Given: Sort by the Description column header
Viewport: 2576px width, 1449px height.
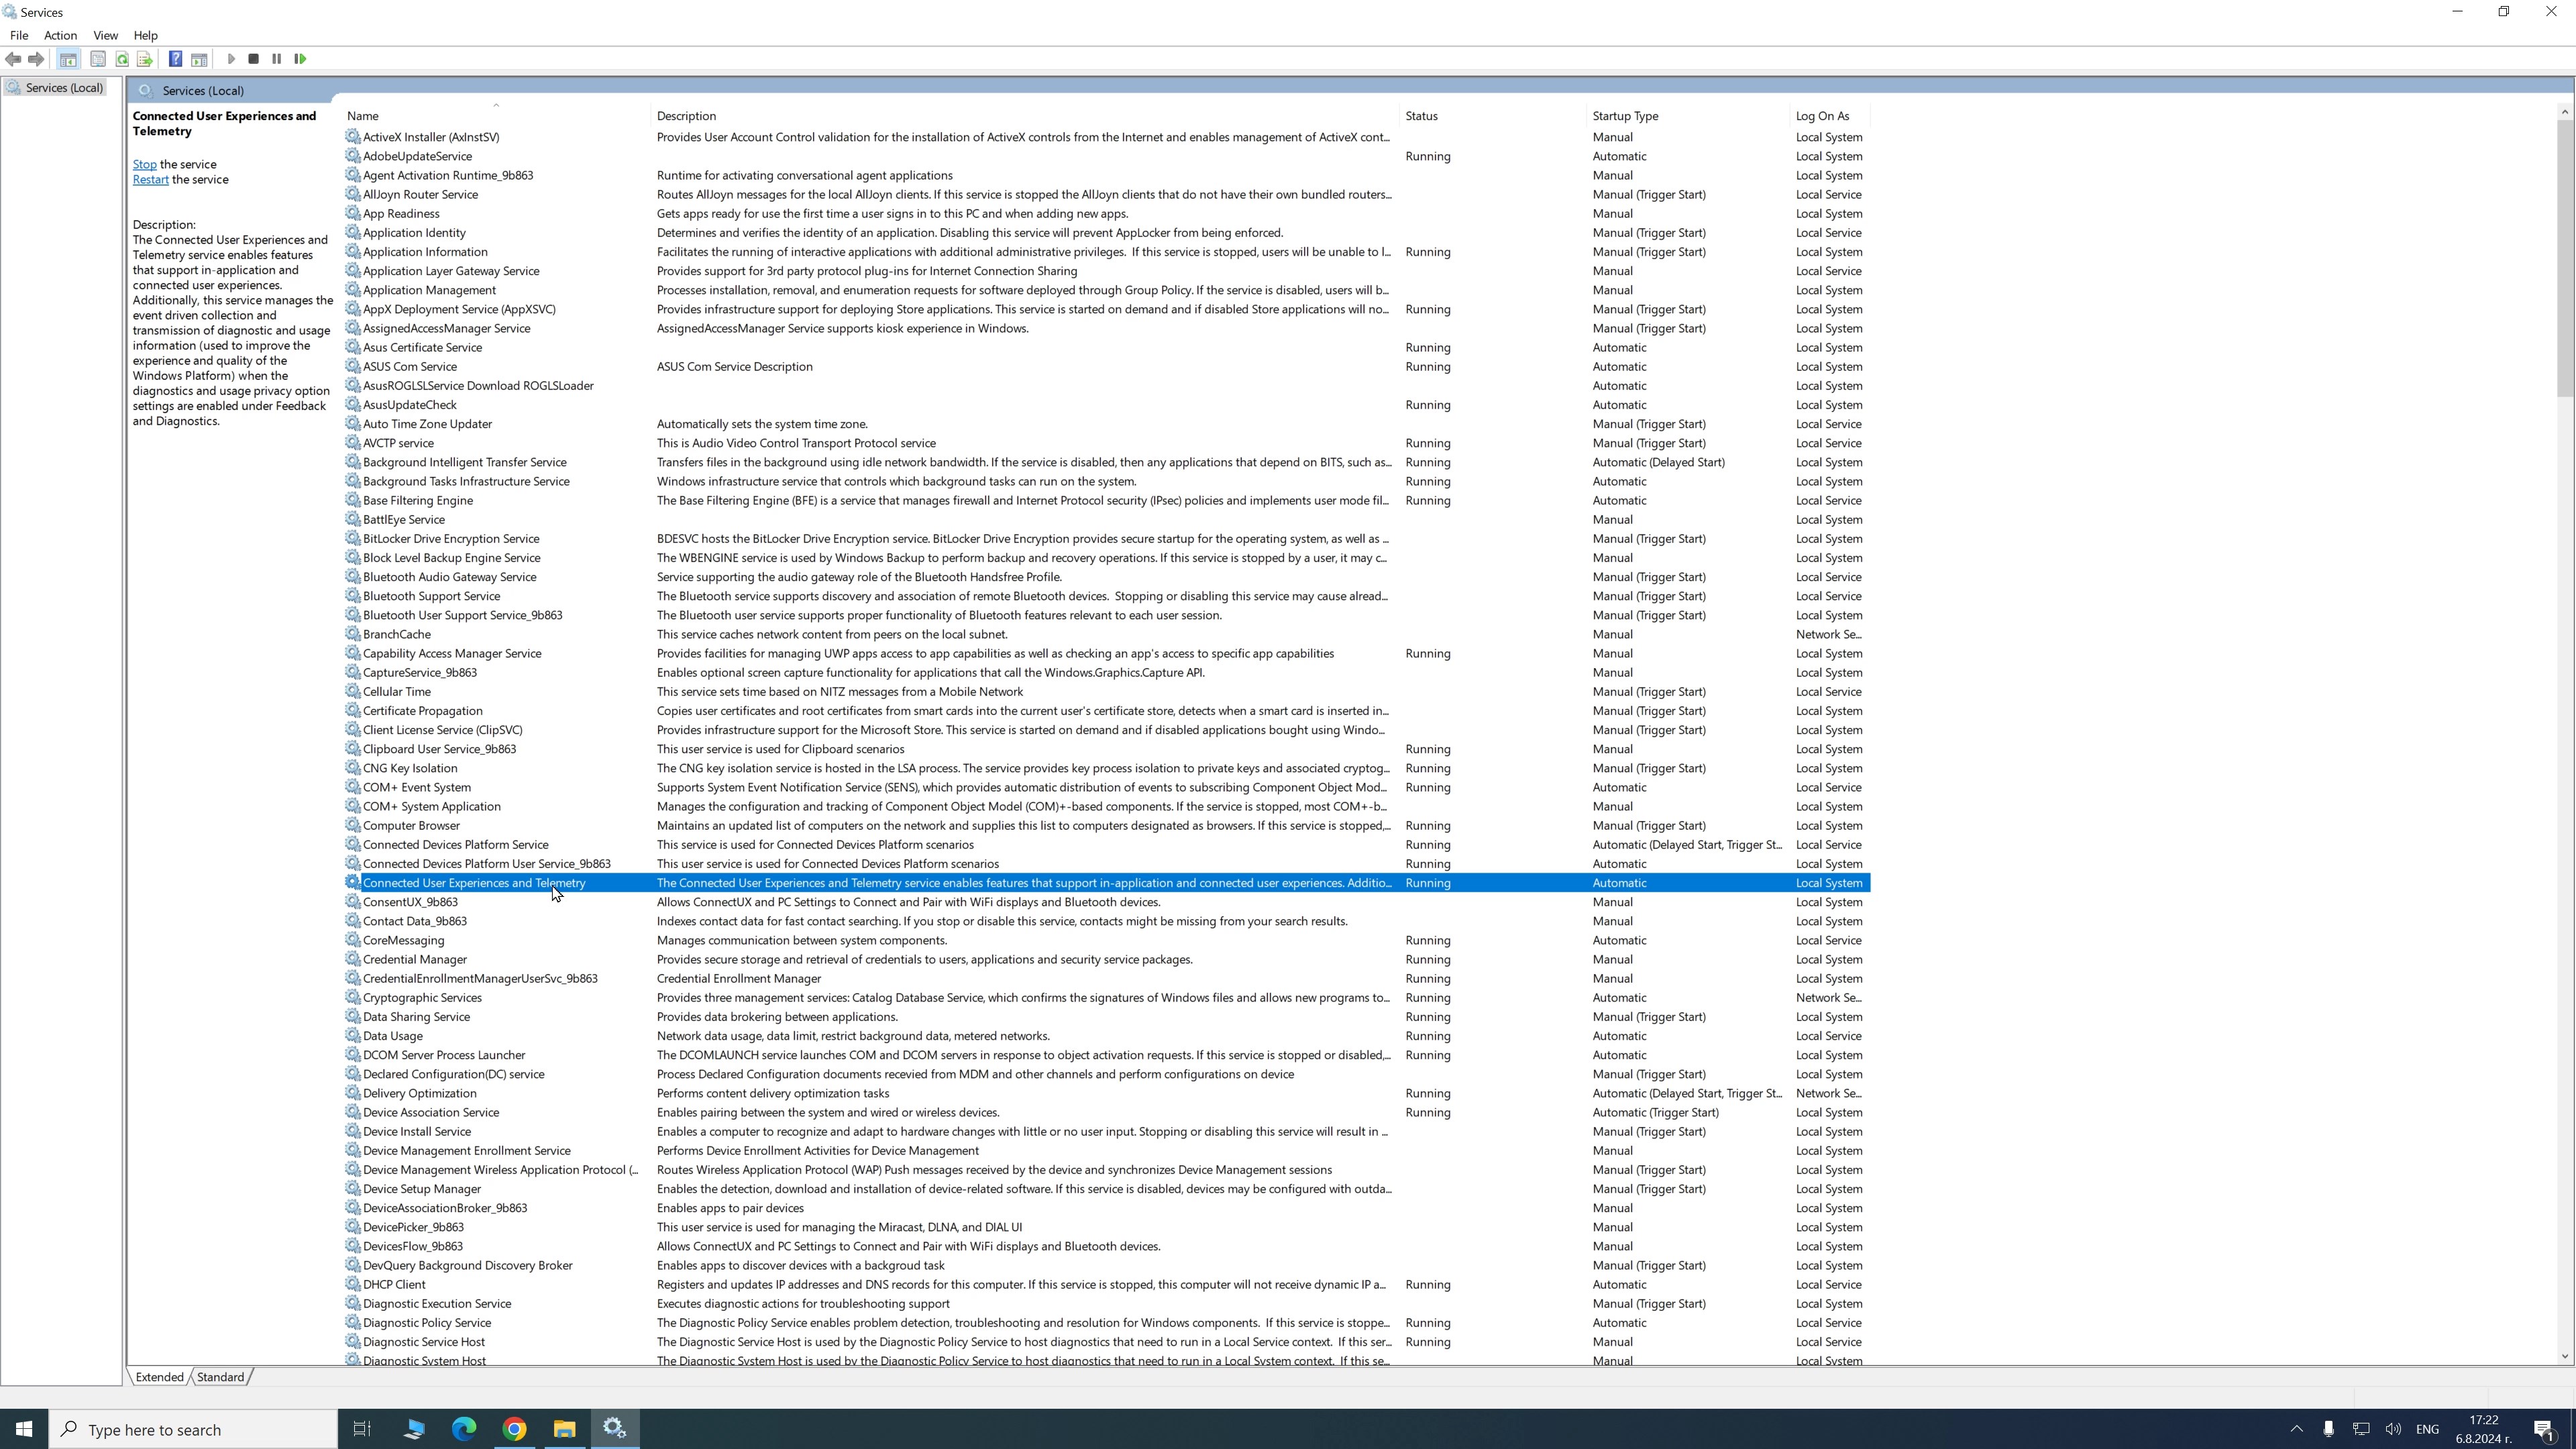Looking at the screenshot, I should (x=1025, y=116).
